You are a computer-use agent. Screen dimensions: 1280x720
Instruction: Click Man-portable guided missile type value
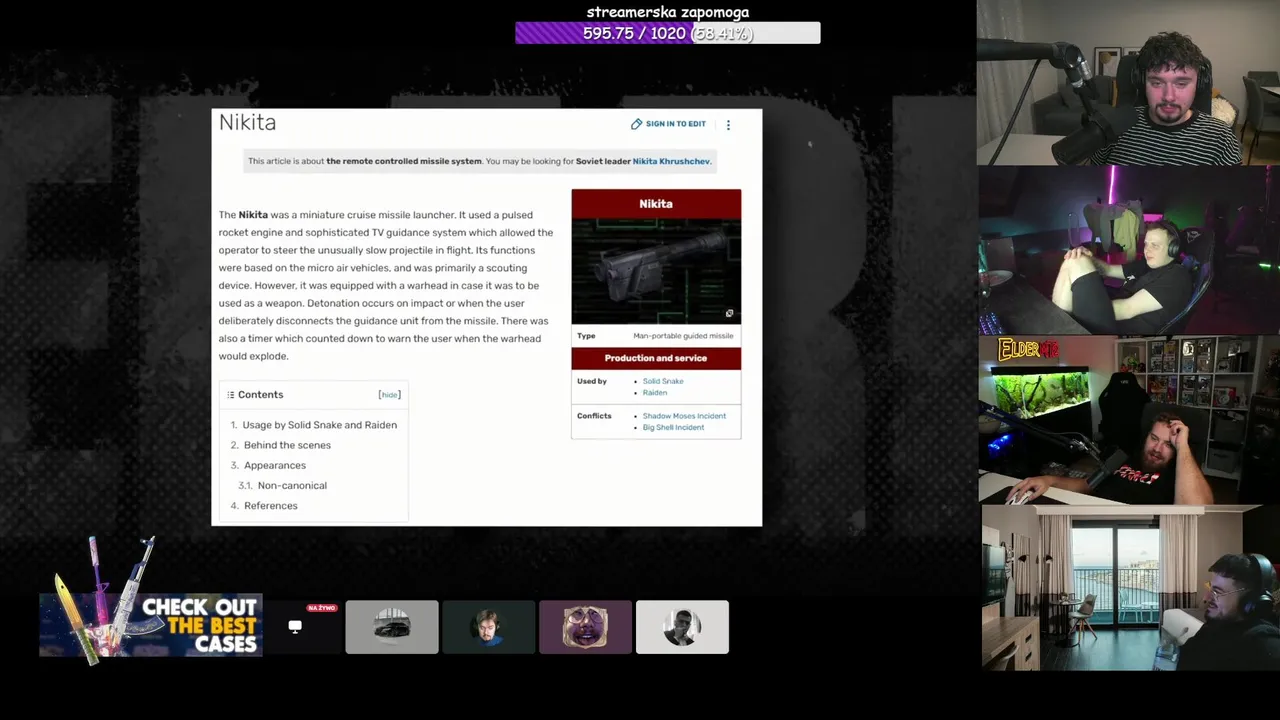(x=683, y=336)
